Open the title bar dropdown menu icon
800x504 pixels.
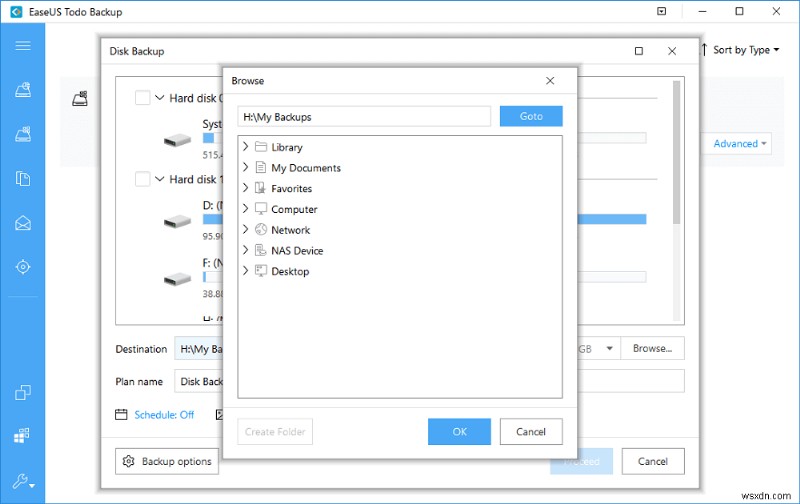click(x=661, y=11)
